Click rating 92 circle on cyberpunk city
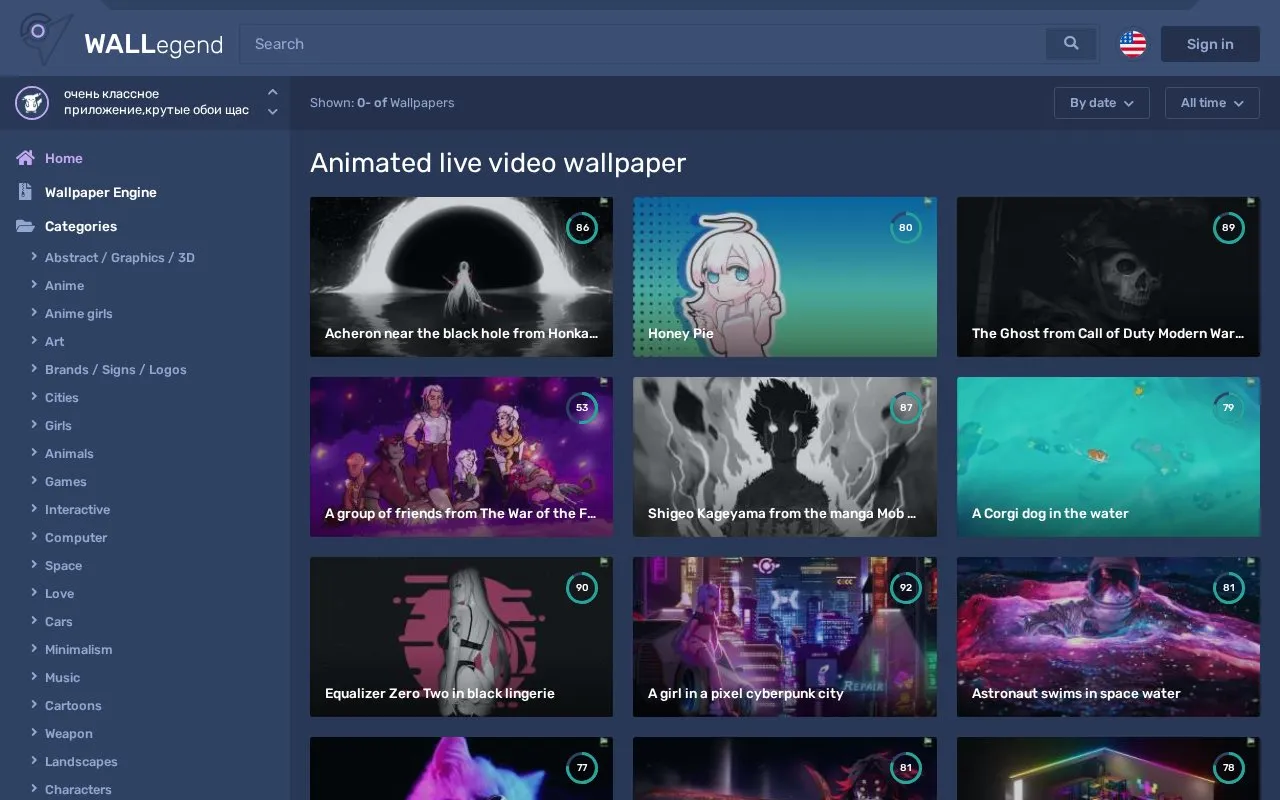Image resolution: width=1280 pixels, height=800 pixels. 905,587
